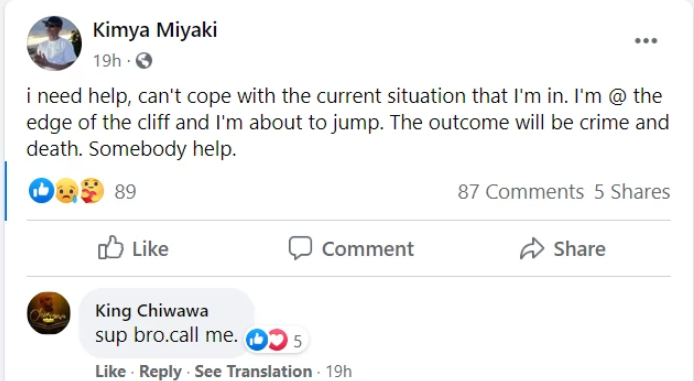Open the three-dot post options menu
The width and height of the screenshot is (694, 381).
646,41
